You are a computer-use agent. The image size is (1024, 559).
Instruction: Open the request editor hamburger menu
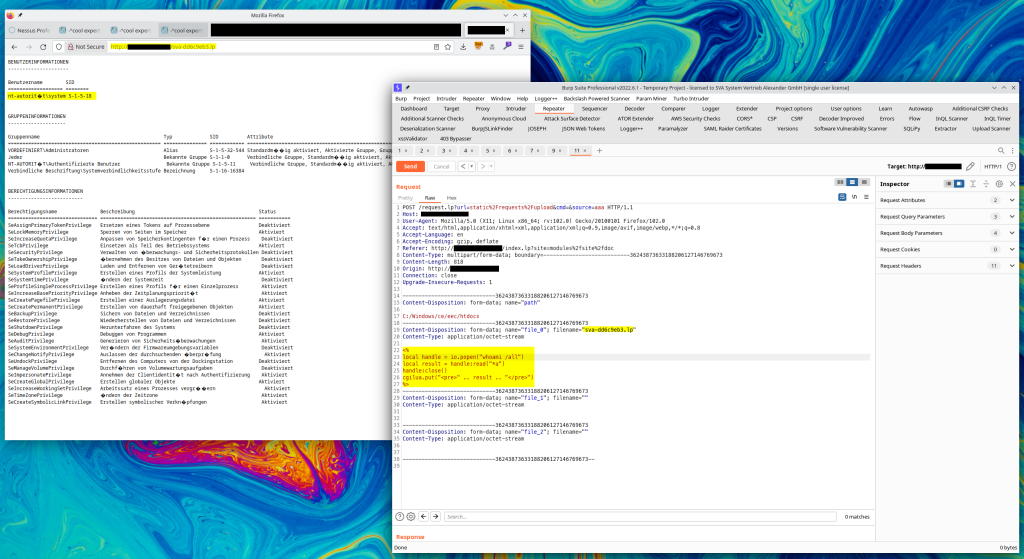[866, 197]
